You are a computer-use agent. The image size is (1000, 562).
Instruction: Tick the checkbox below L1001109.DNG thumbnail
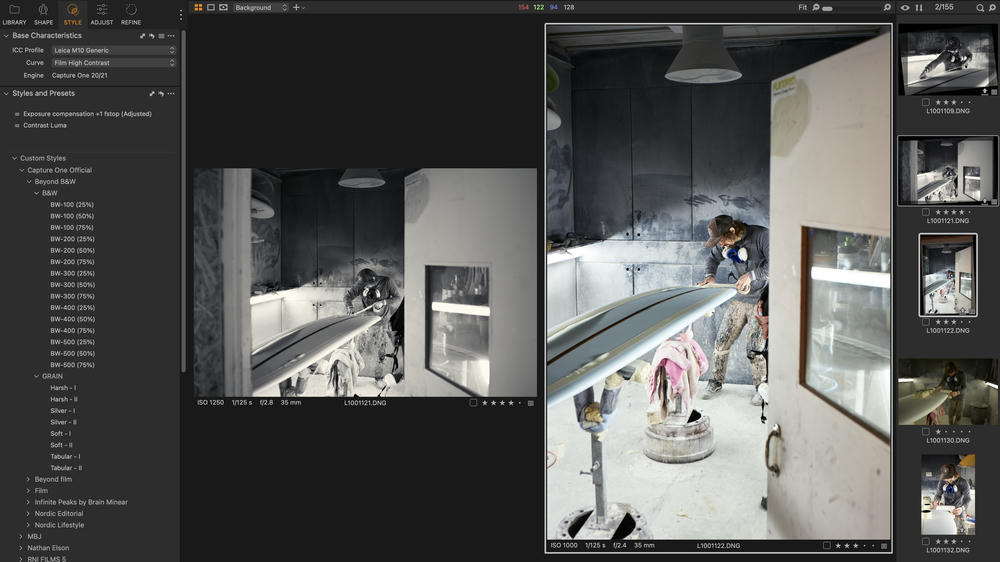click(x=926, y=102)
